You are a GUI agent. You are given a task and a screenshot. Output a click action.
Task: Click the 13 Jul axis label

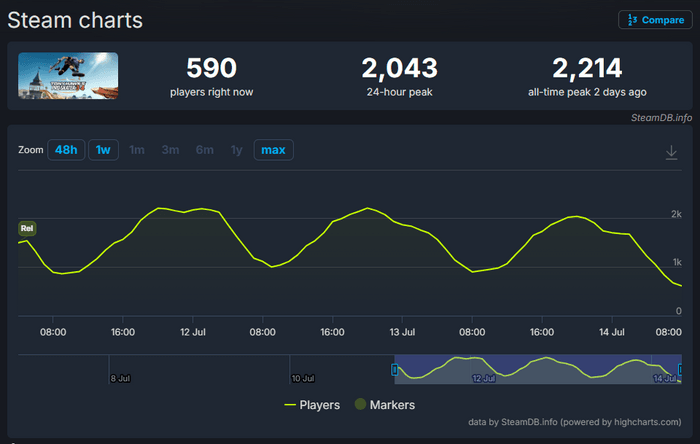(x=402, y=332)
